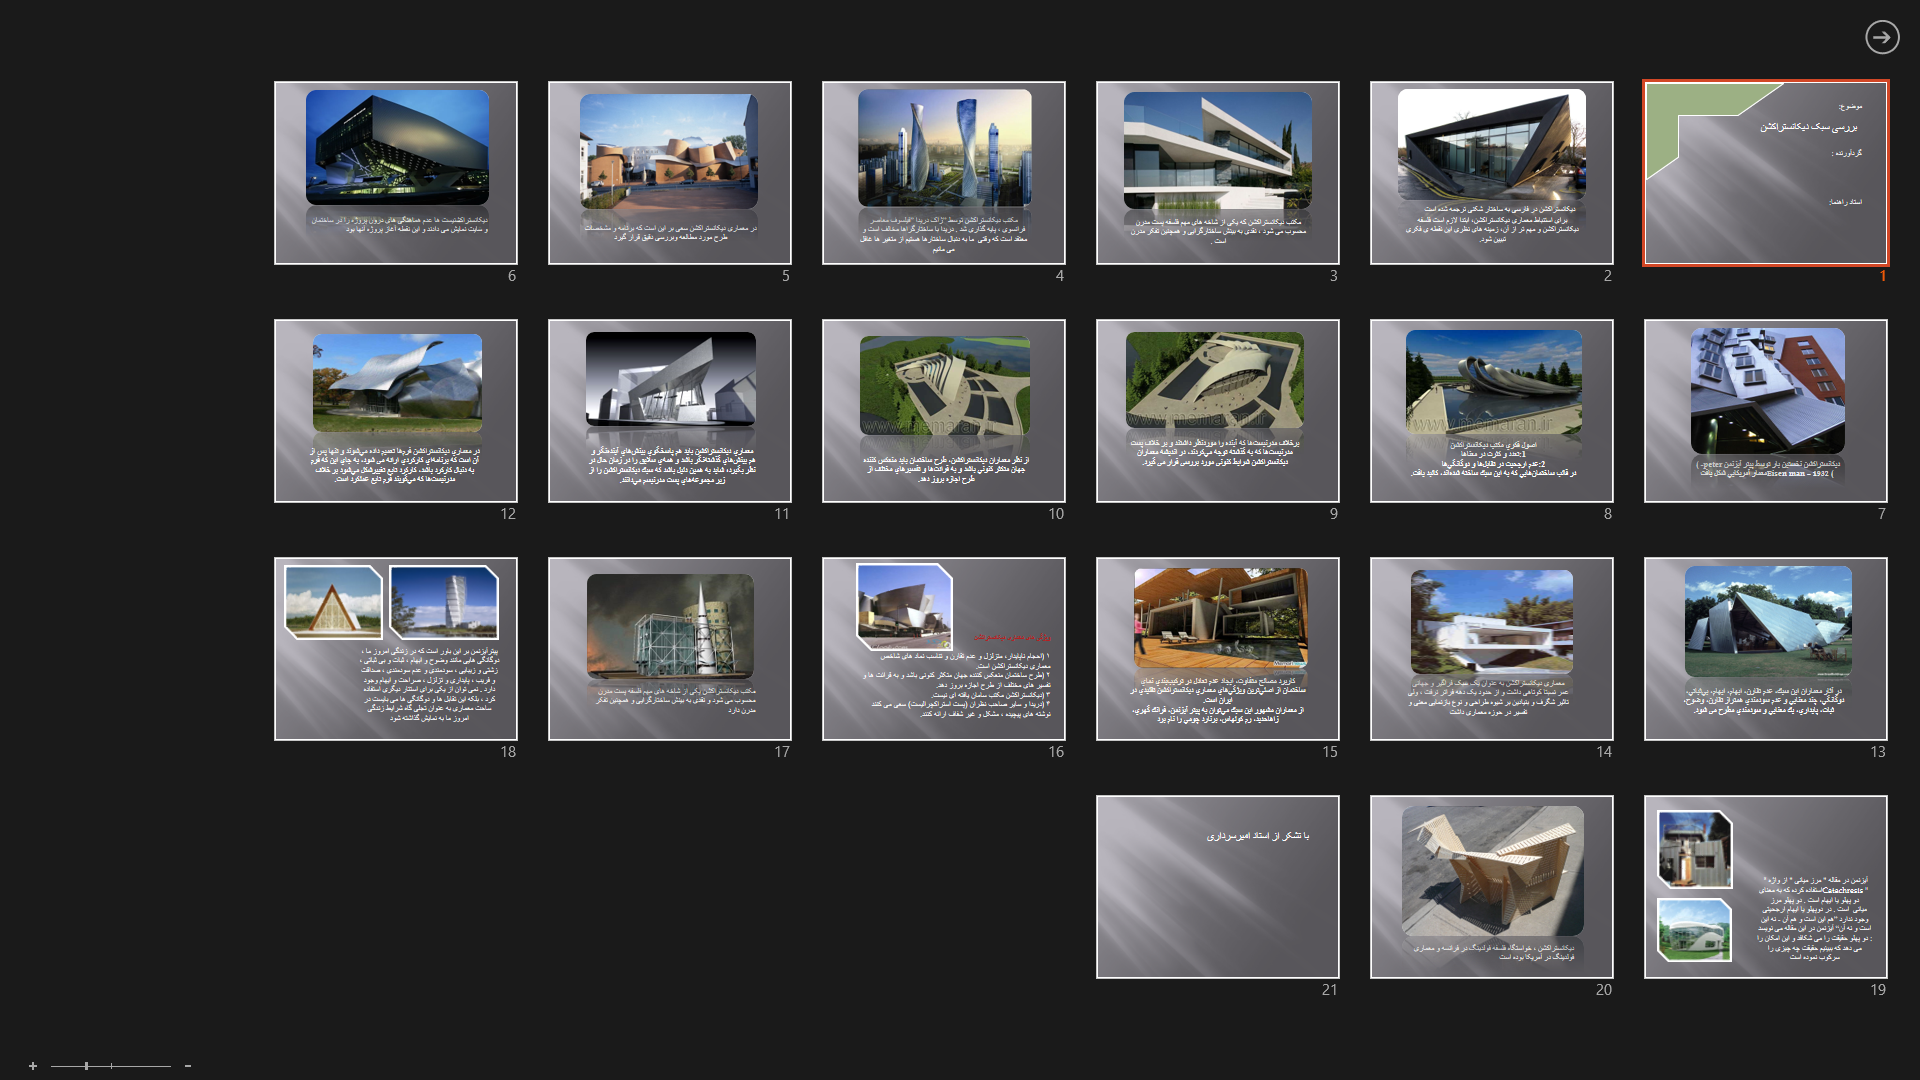1920x1080 pixels.
Task: Go to slide 15 wooden house thumbnail
Action: click(1217, 649)
